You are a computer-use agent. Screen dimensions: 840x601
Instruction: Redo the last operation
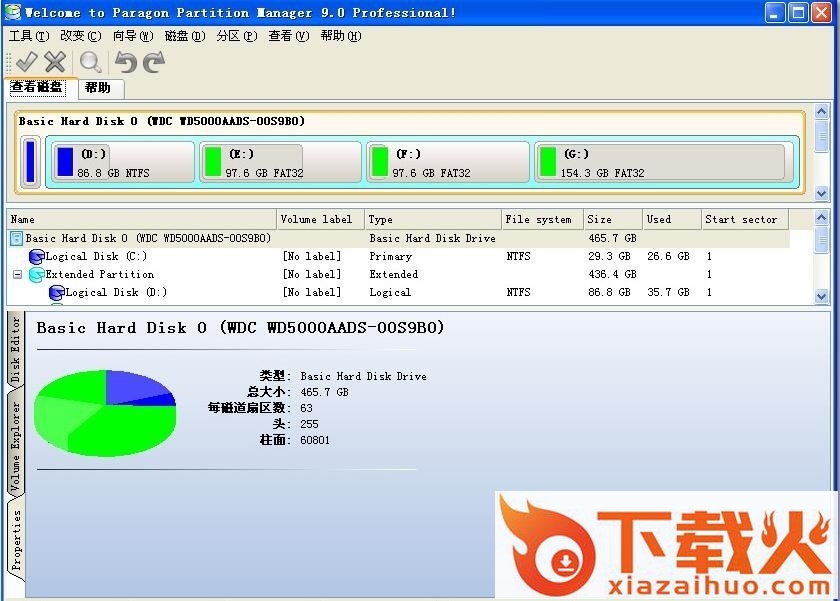point(154,62)
